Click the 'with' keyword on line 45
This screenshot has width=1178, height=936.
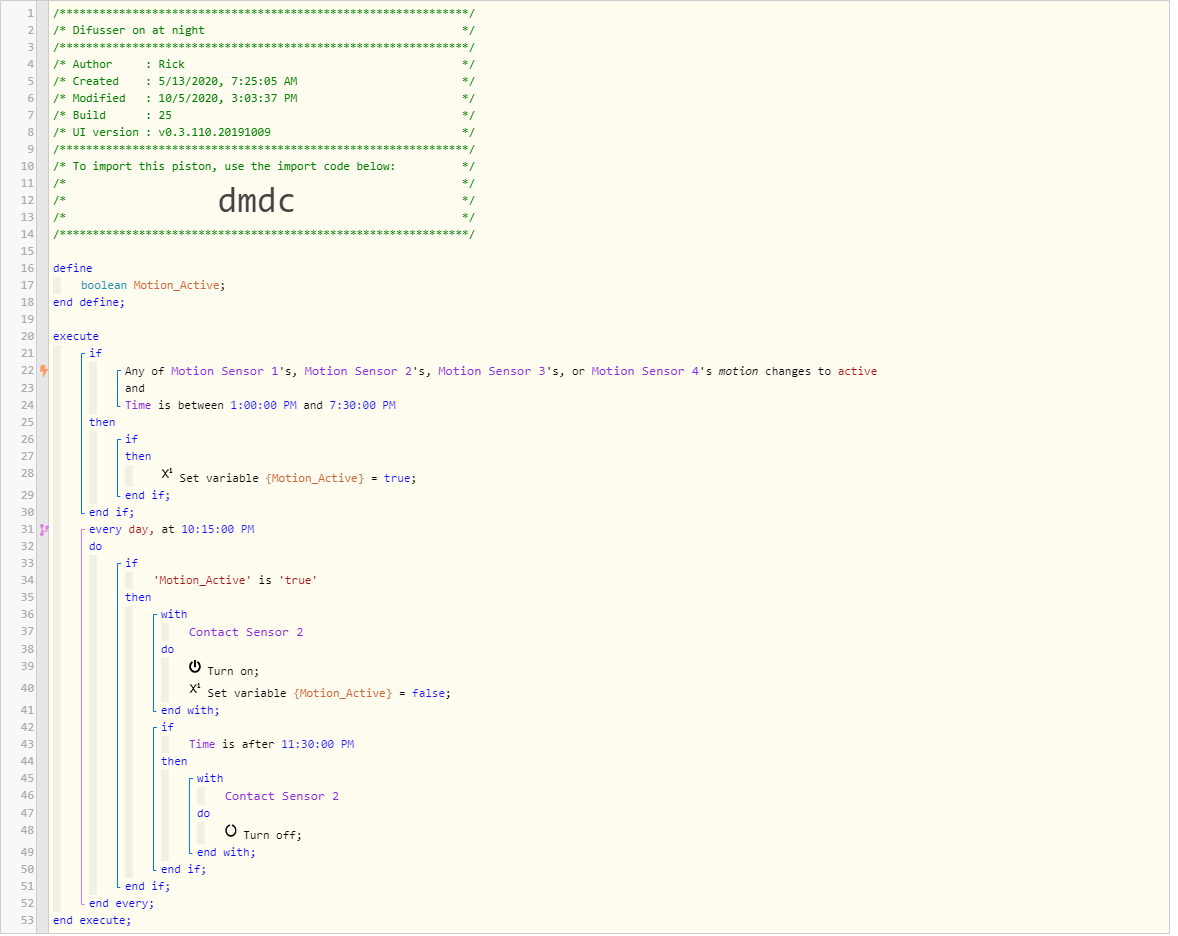point(210,779)
